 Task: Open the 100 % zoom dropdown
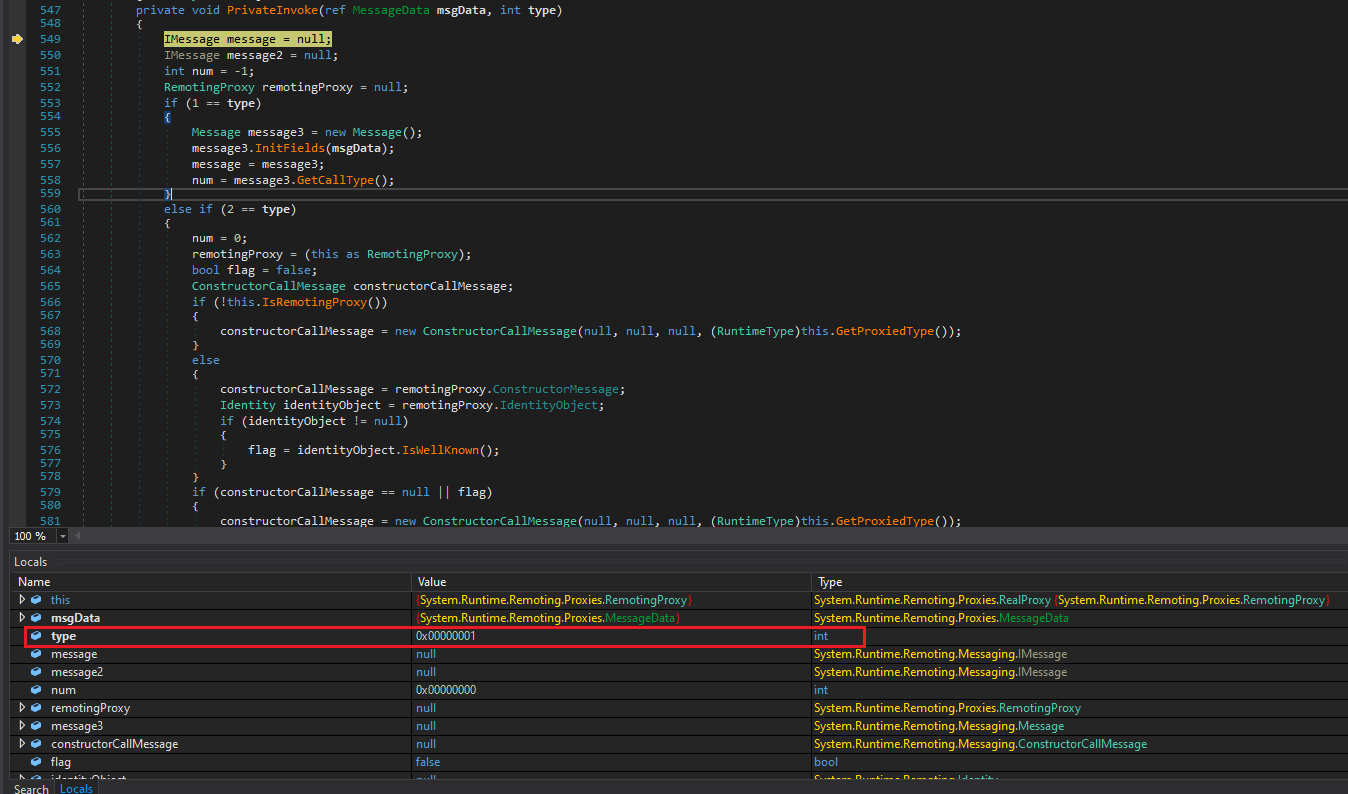coord(63,537)
